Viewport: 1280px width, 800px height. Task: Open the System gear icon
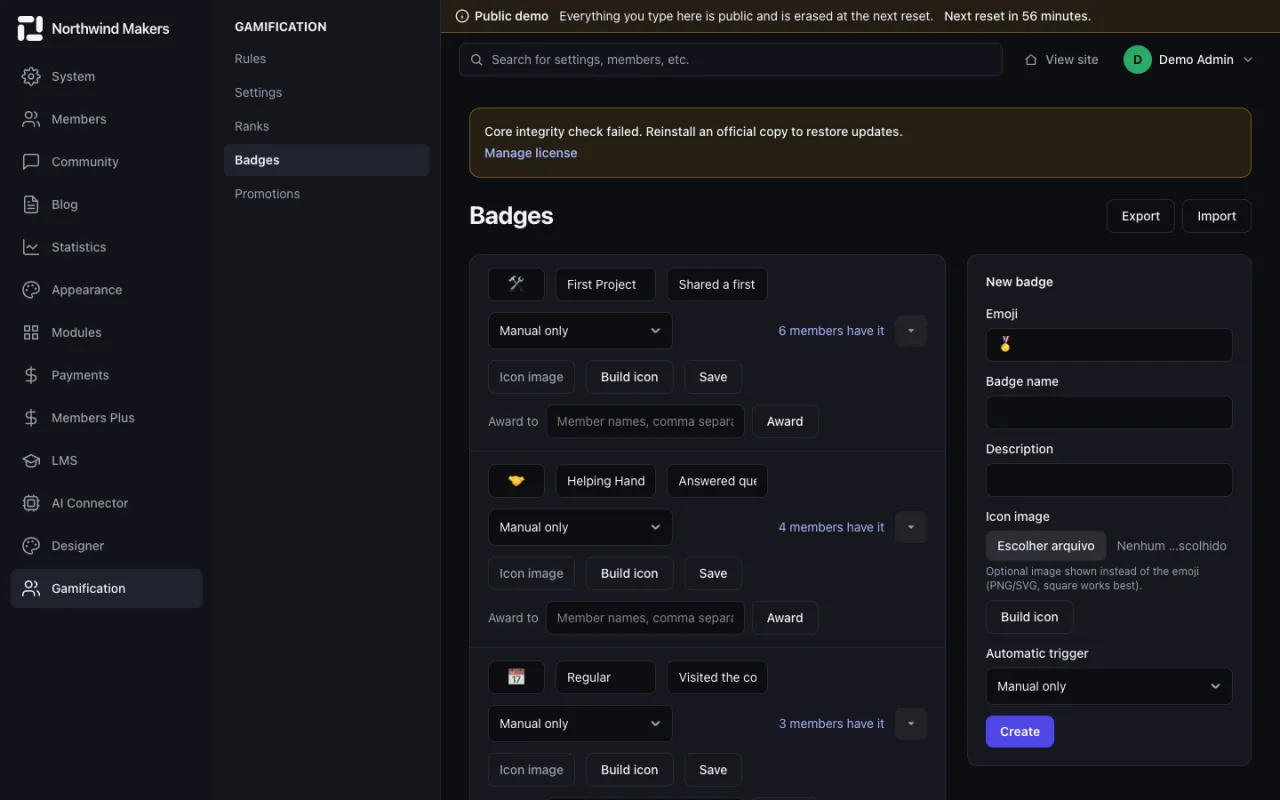[31, 76]
